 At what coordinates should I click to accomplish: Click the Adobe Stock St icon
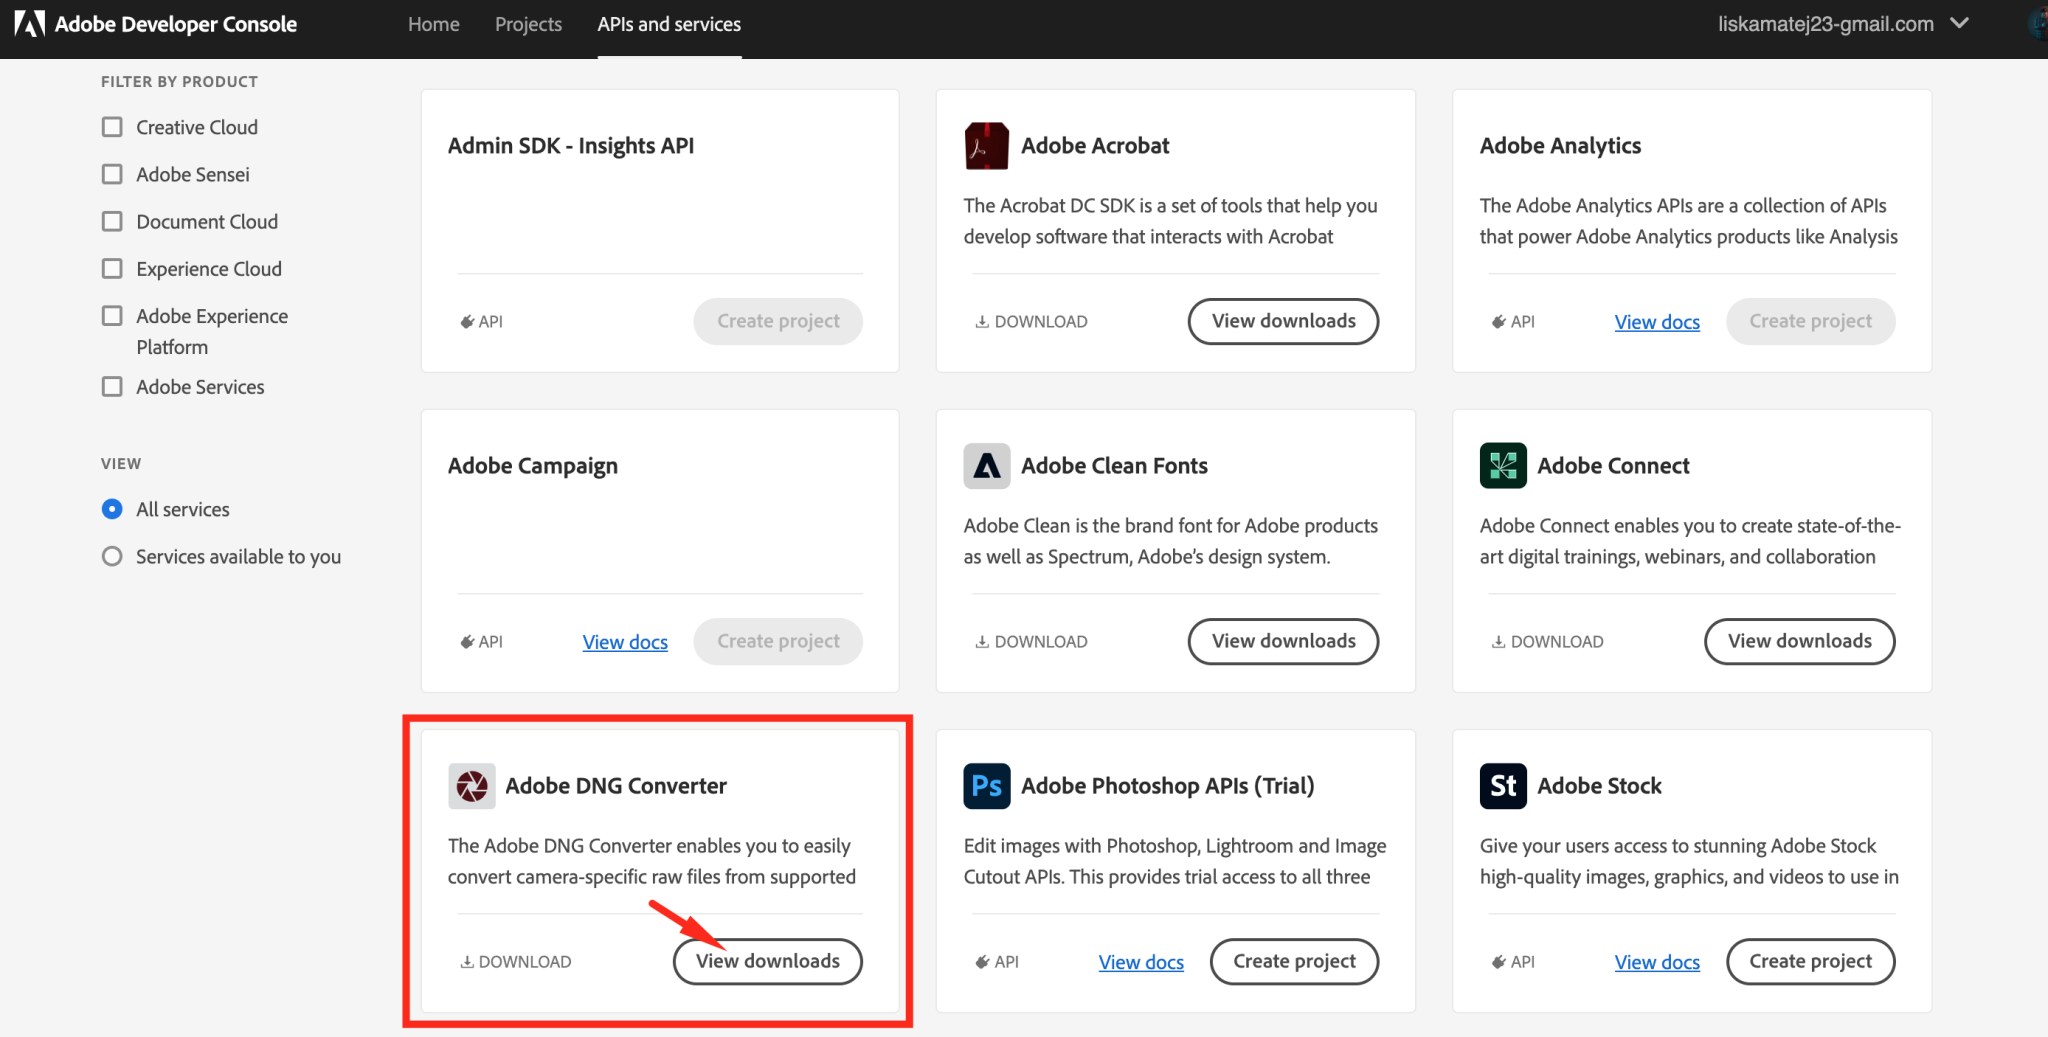click(x=1503, y=786)
